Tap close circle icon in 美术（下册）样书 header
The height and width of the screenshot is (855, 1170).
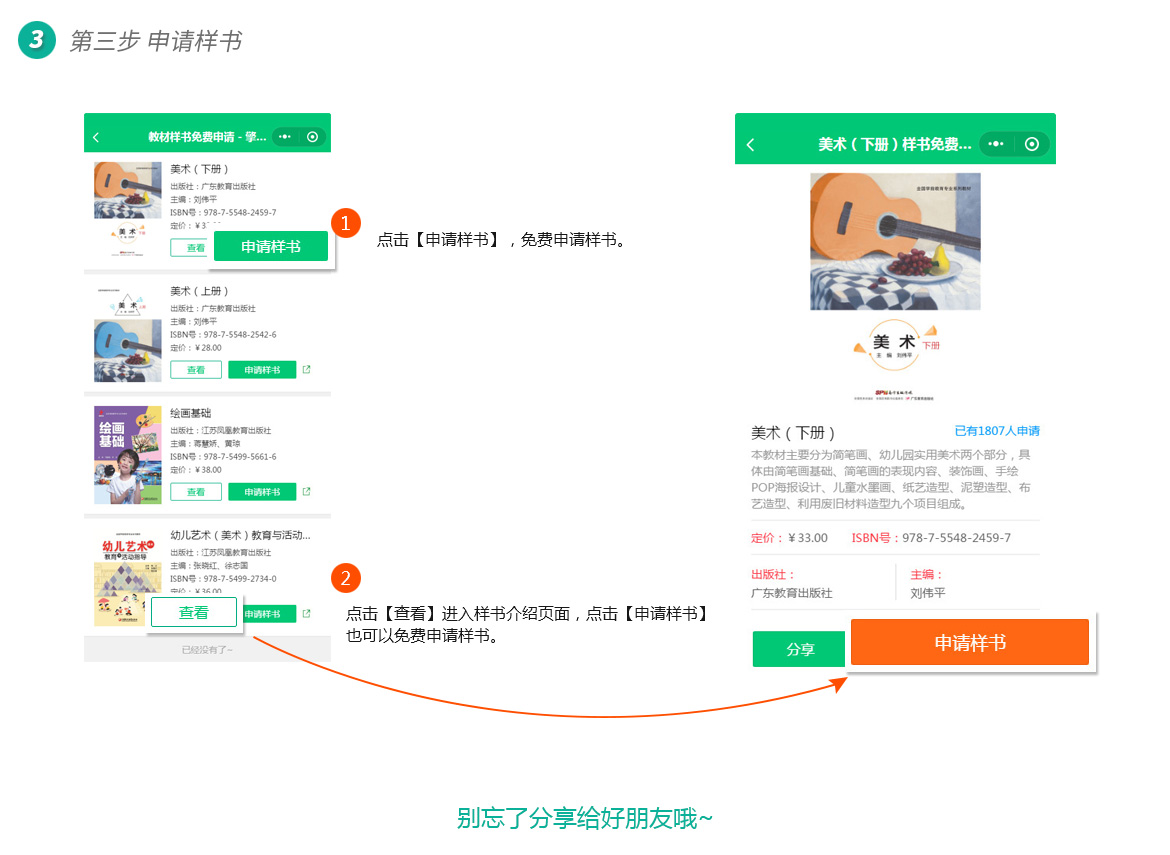click(1032, 144)
